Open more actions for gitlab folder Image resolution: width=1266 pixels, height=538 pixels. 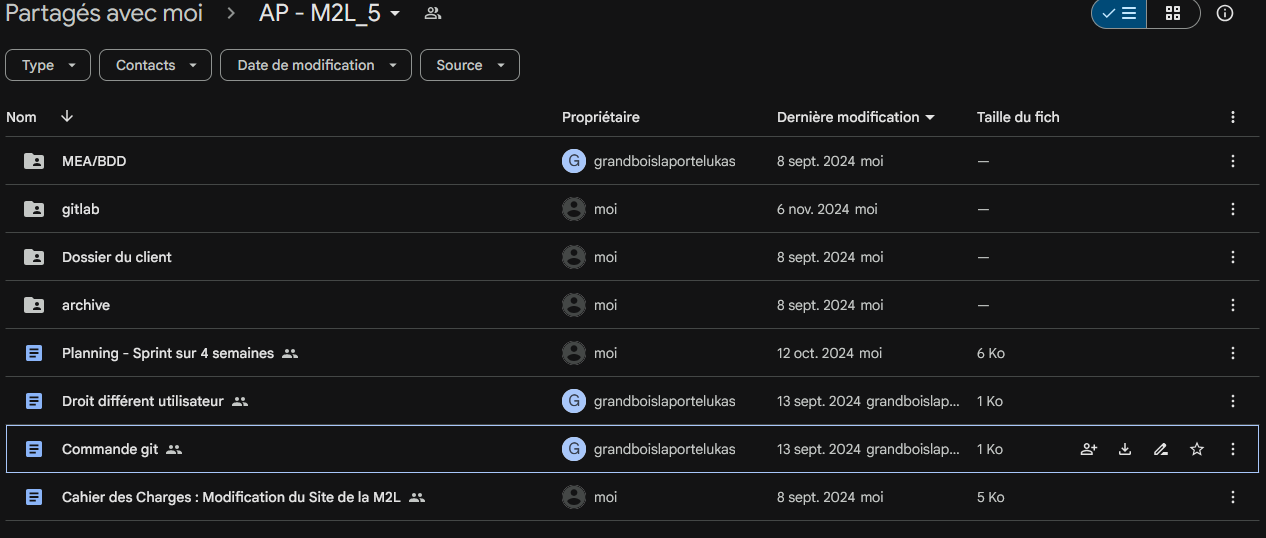tap(1233, 209)
